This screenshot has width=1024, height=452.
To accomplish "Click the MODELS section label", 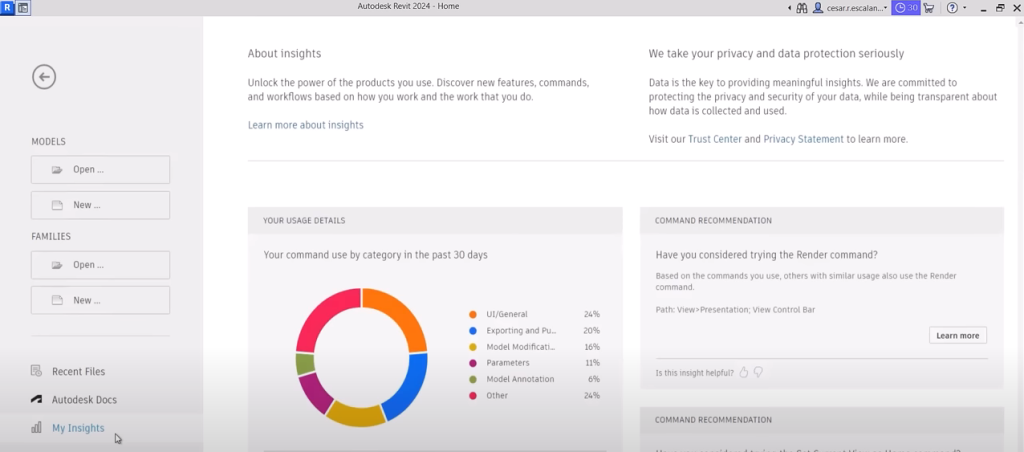I will 48,142.
